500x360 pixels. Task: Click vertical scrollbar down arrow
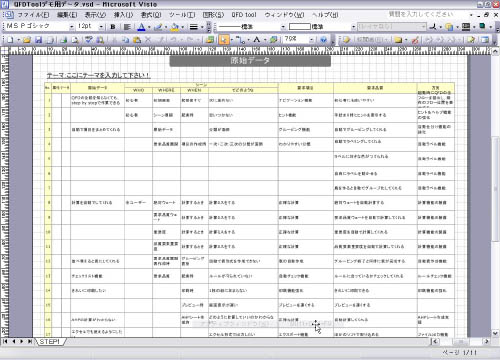(496, 333)
